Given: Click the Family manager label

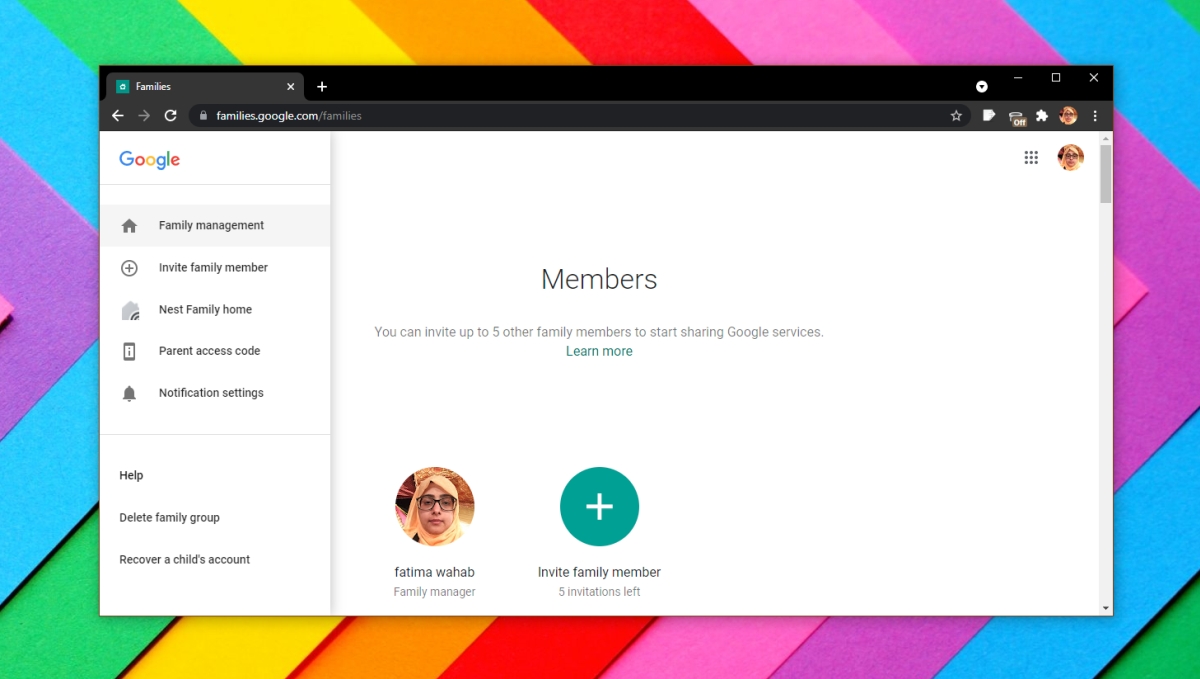Looking at the screenshot, I should (x=435, y=592).
